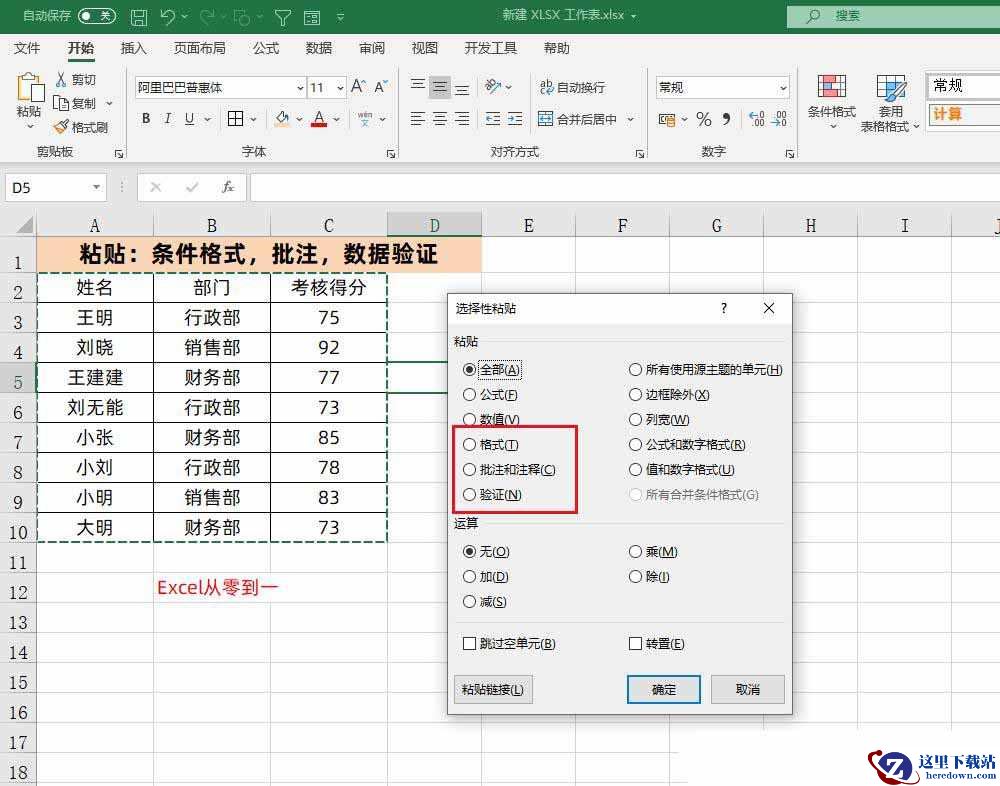The image size is (1000, 786).
Task: Open the Name Box dropdown arrow
Action: (x=96, y=187)
